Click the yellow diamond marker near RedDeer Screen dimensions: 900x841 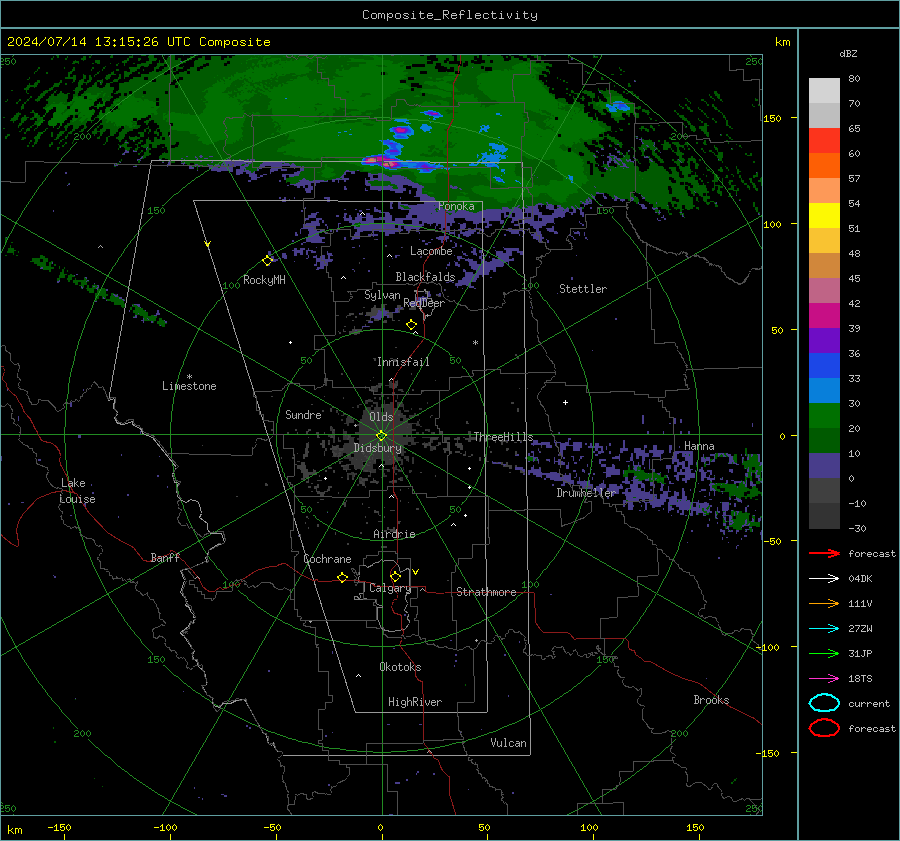click(x=412, y=325)
